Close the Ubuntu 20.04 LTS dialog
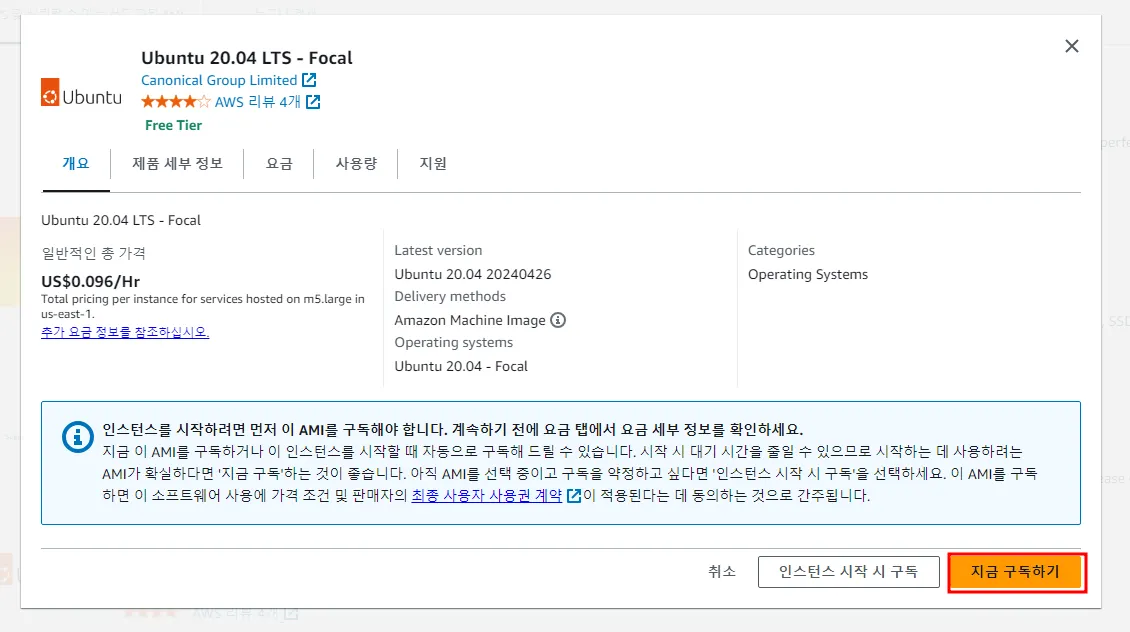The image size is (1130, 632). (x=1072, y=46)
